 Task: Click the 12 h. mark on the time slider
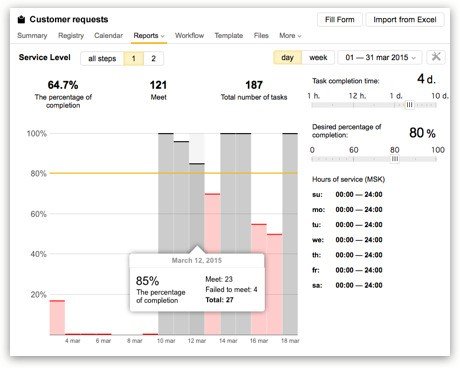click(x=357, y=96)
